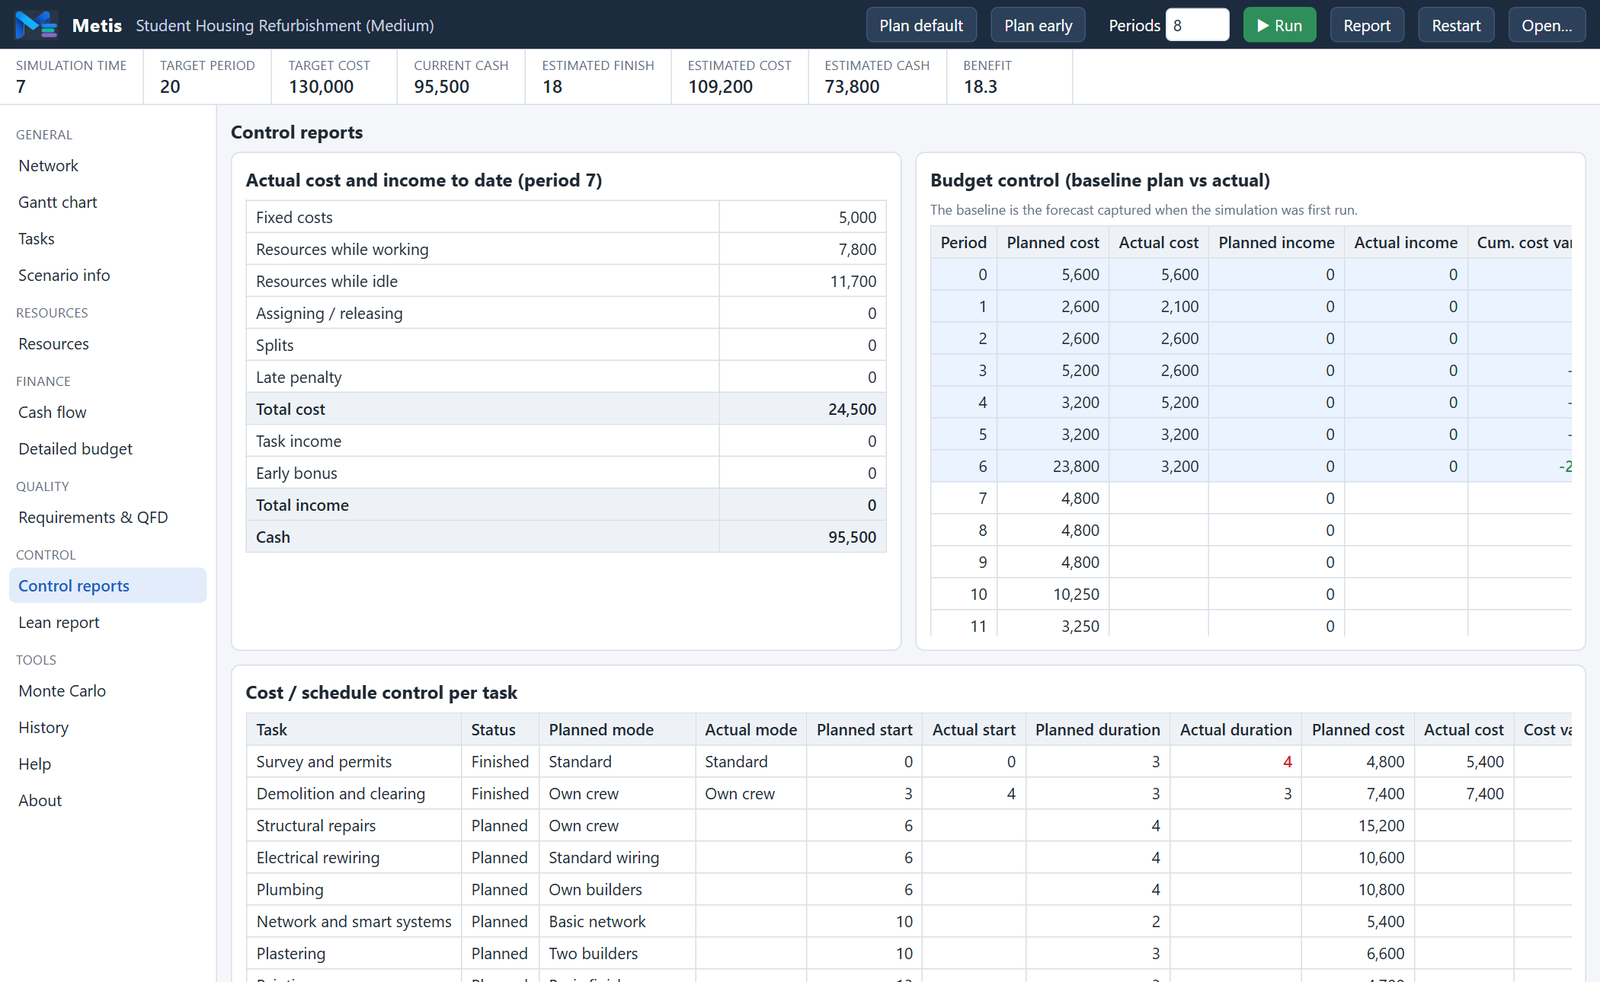Open the Resources sidebar item
The width and height of the screenshot is (1600, 982).
(x=108, y=344)
